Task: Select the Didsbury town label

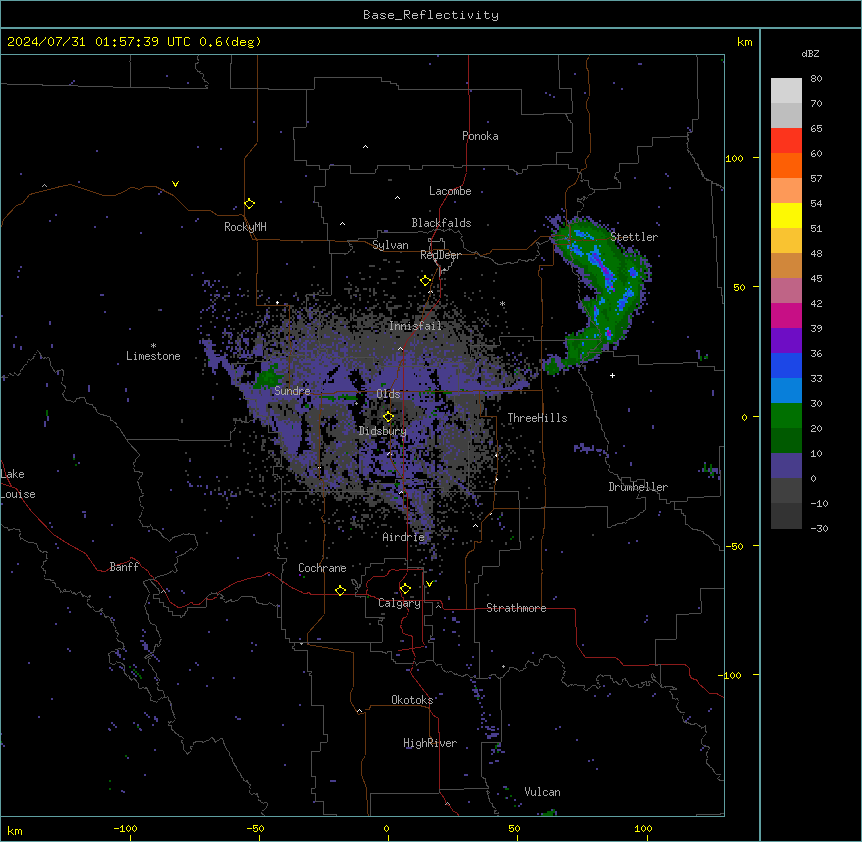Action: [x=383, y=431]
